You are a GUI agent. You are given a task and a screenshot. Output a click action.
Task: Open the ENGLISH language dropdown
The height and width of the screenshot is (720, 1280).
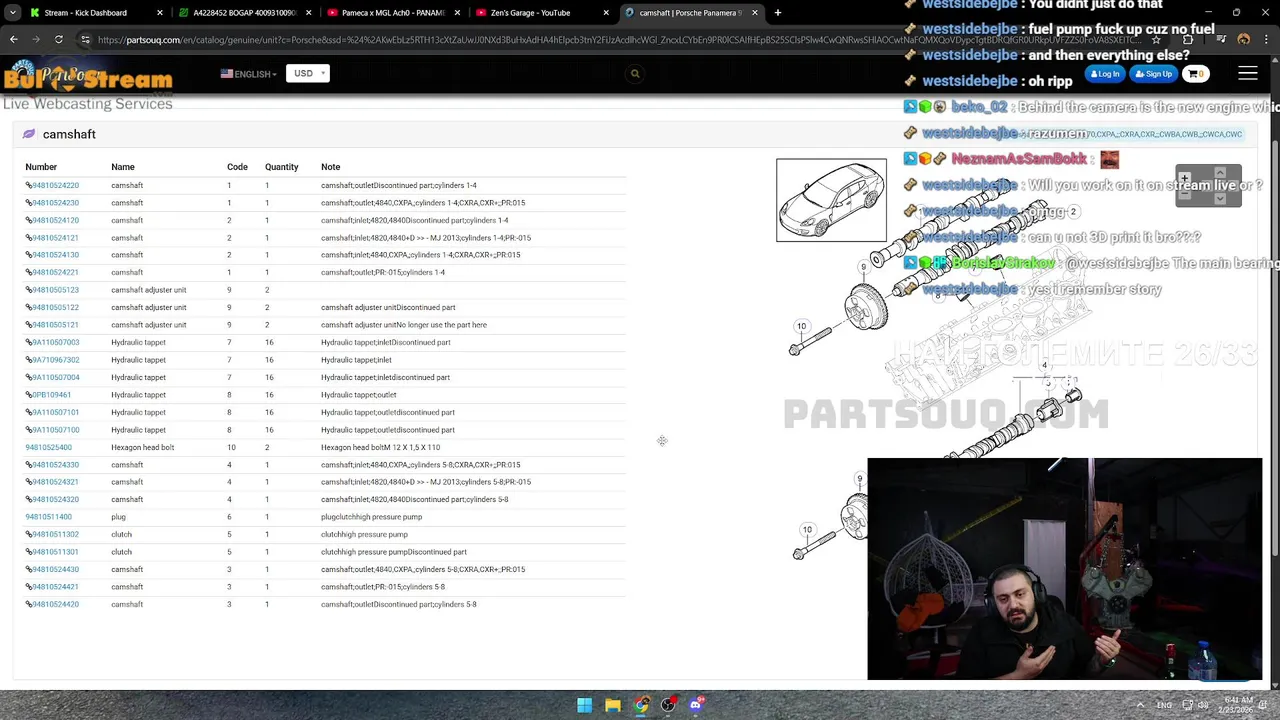click(x=248, y=74)
